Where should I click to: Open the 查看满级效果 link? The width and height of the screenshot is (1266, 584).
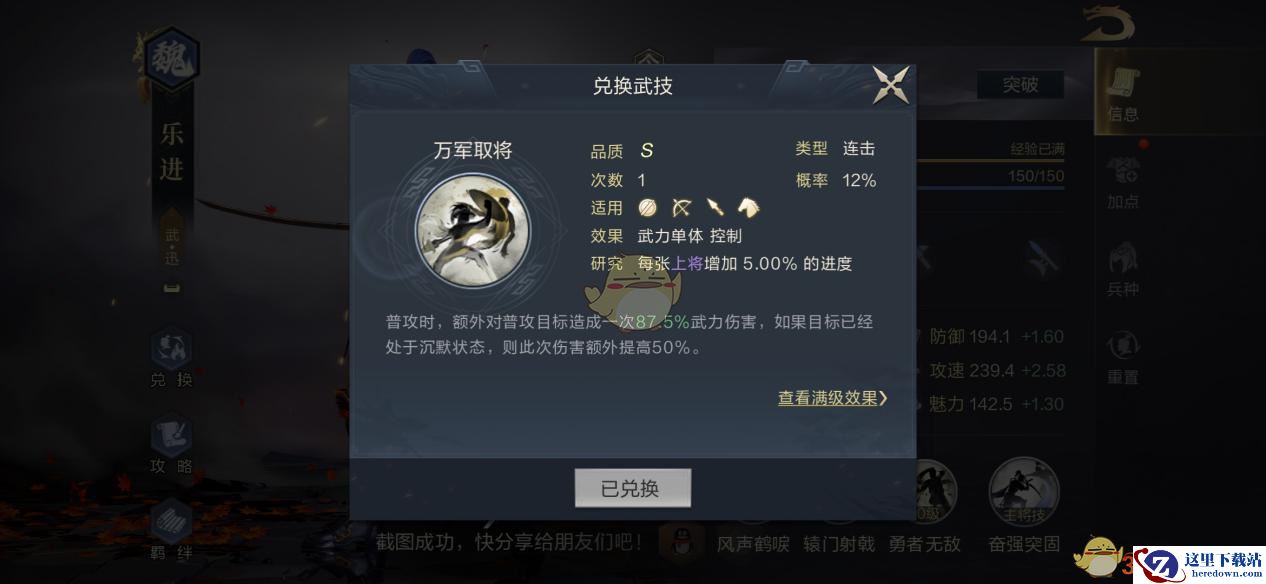832,398
